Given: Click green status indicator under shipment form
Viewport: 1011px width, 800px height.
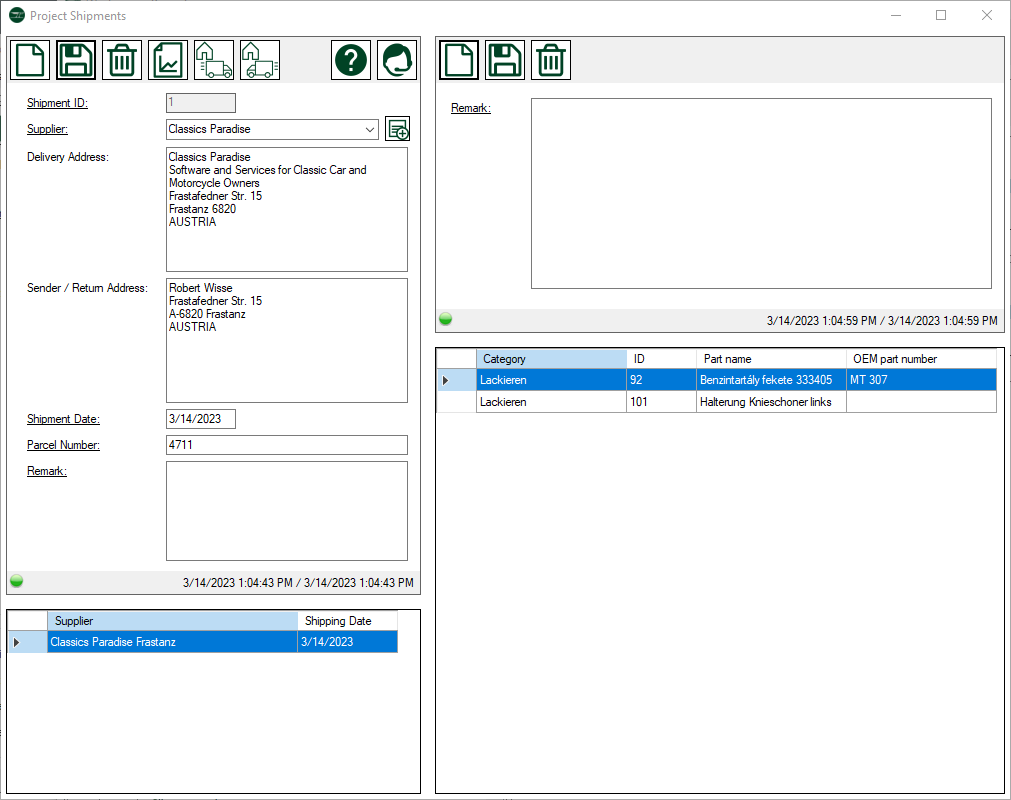Looking at the screenshot, I should coord(17,581).
